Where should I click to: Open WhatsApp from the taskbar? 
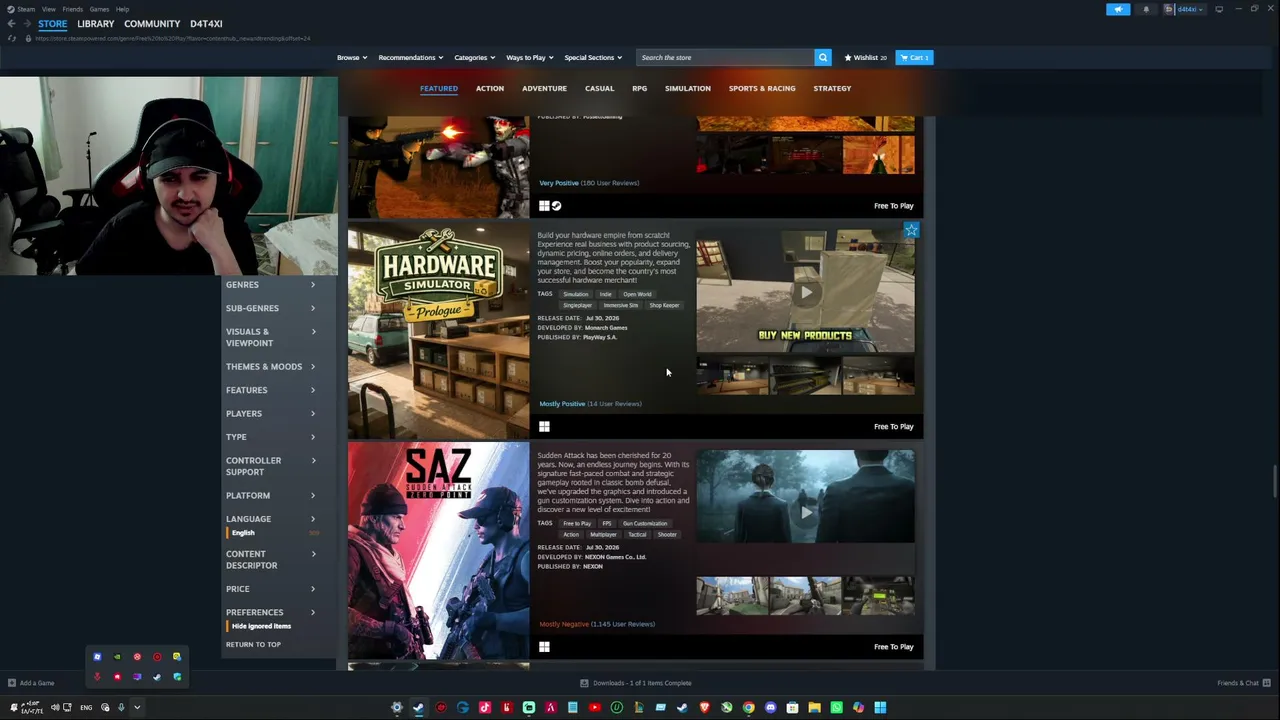click(836, 708)
